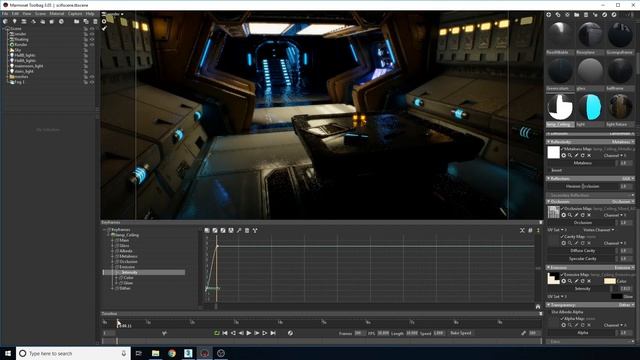Click the duplicate object icon in scene toolbar
This screenshot has height=360, width=640.
point(86,21)
